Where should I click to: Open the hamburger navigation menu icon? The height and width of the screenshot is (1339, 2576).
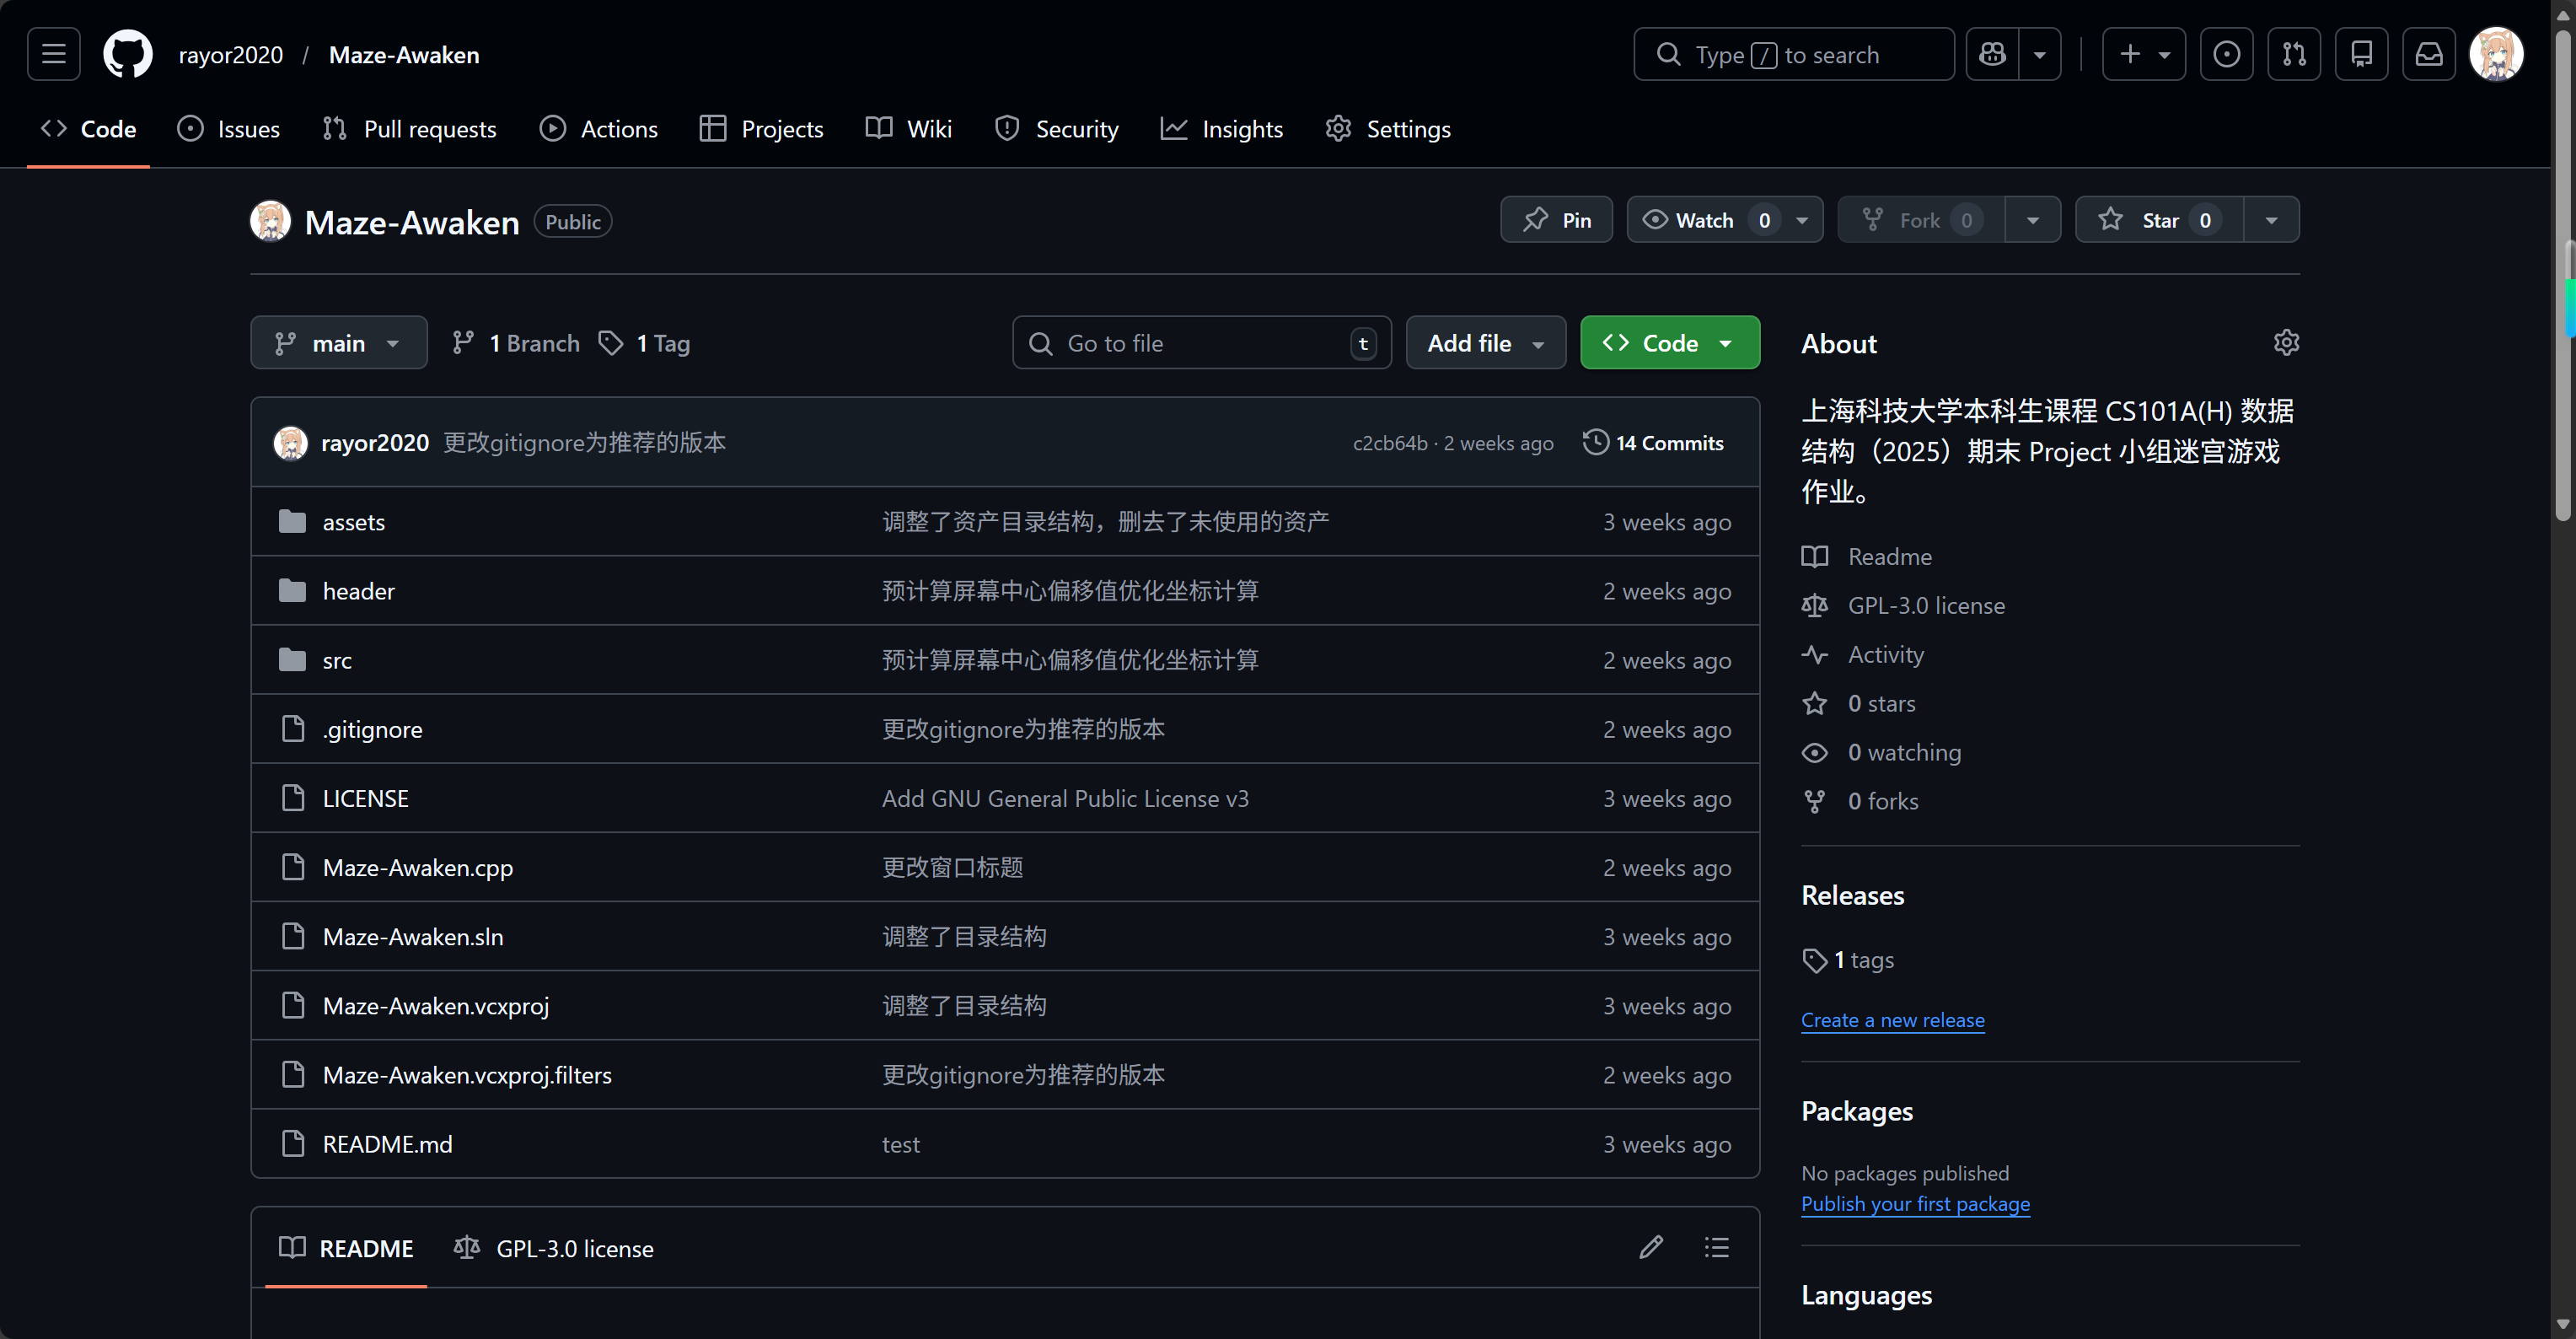coord(53,54)
